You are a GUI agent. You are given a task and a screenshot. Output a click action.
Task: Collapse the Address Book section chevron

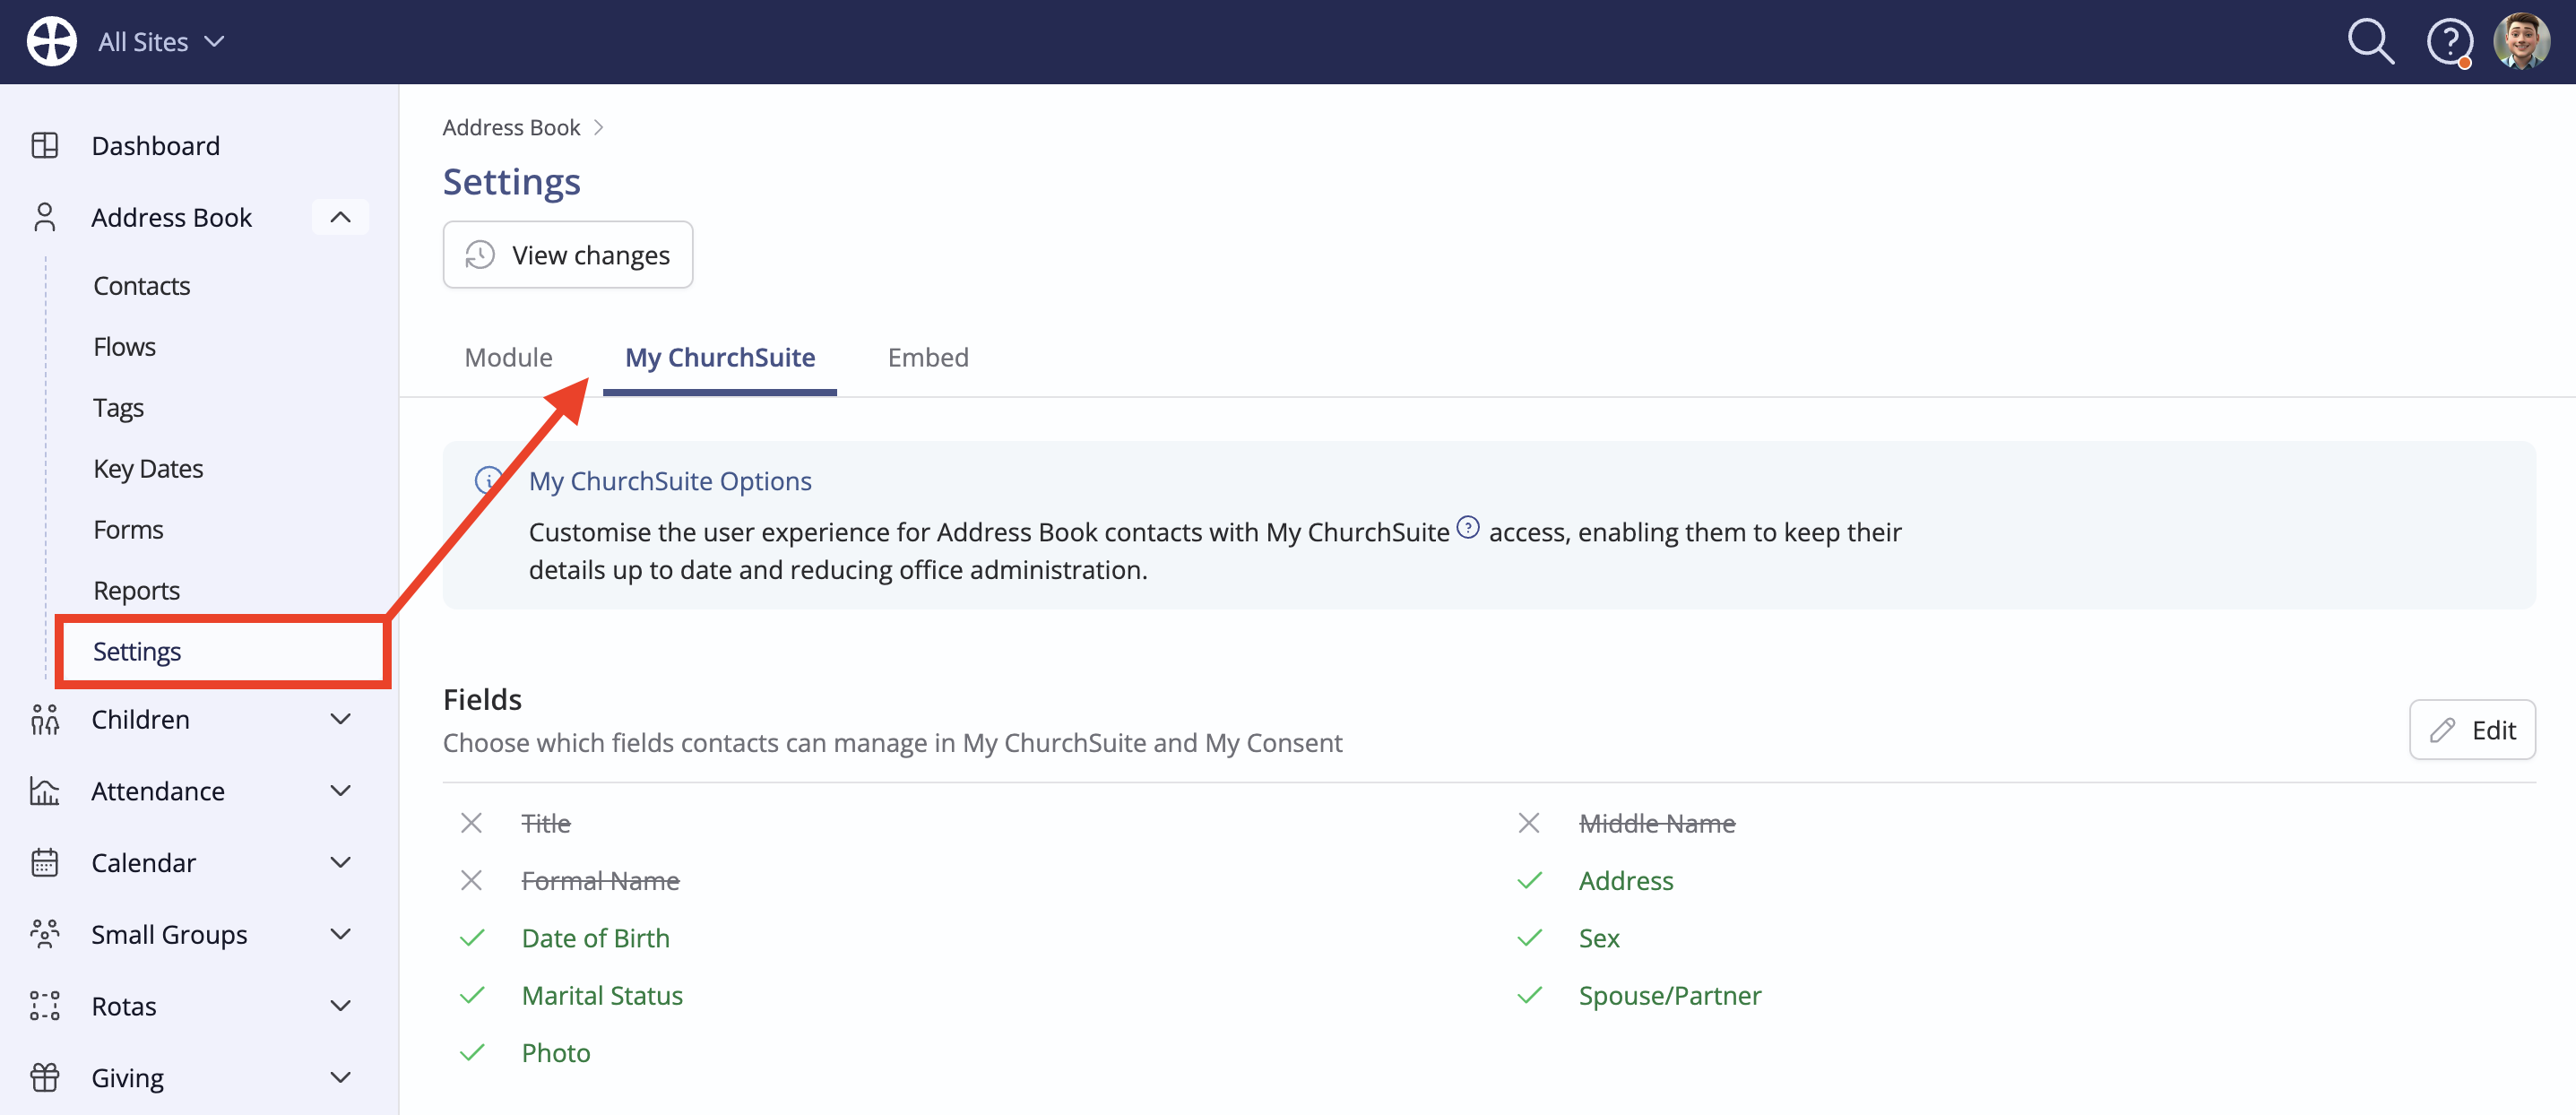point(340,217)
